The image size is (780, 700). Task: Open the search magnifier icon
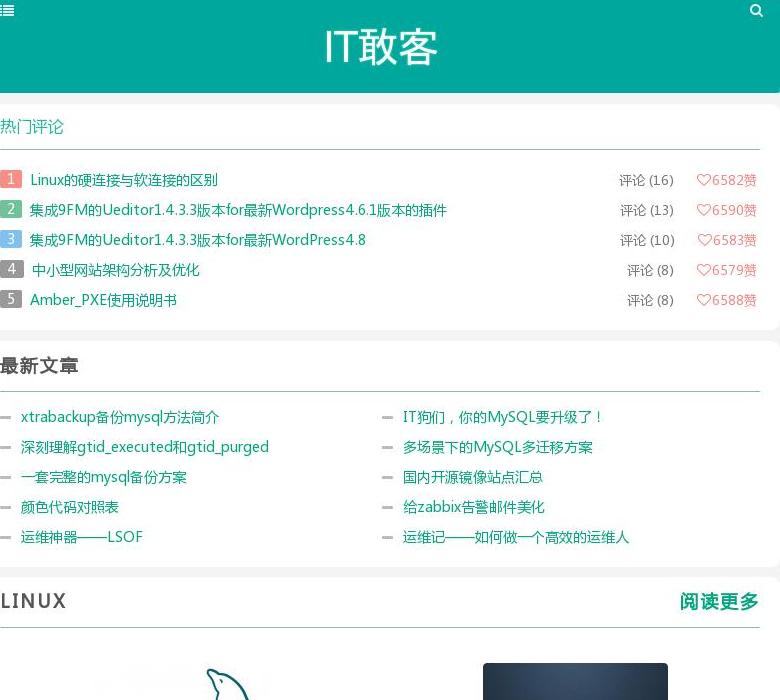point(756,10)
